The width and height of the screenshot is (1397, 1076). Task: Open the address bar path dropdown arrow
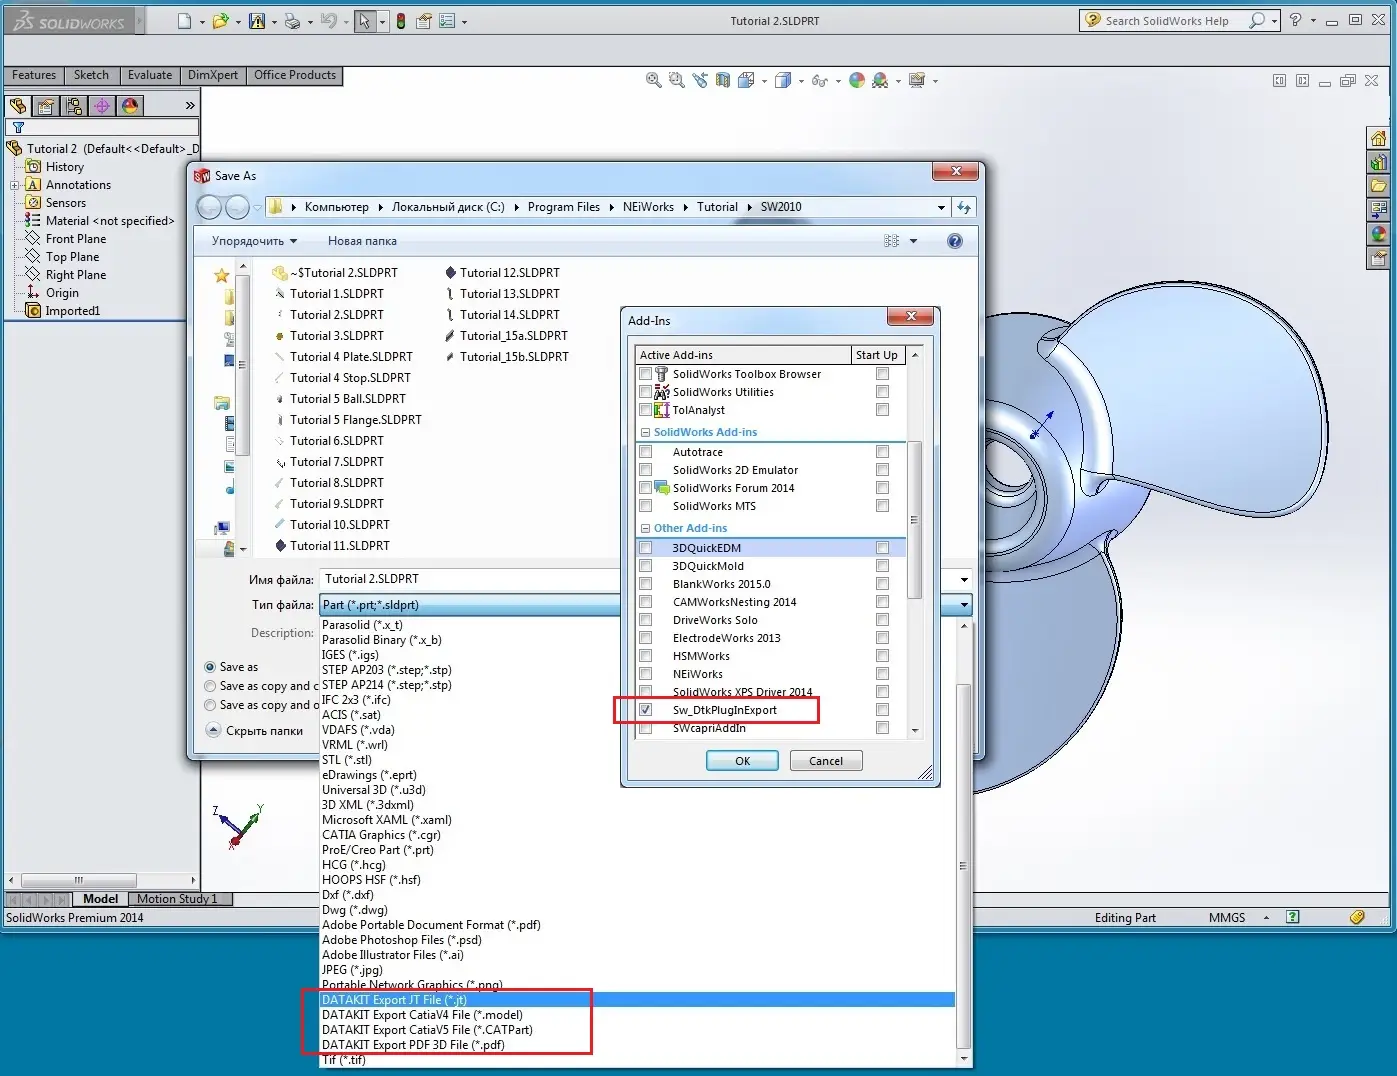pos(941,208)
